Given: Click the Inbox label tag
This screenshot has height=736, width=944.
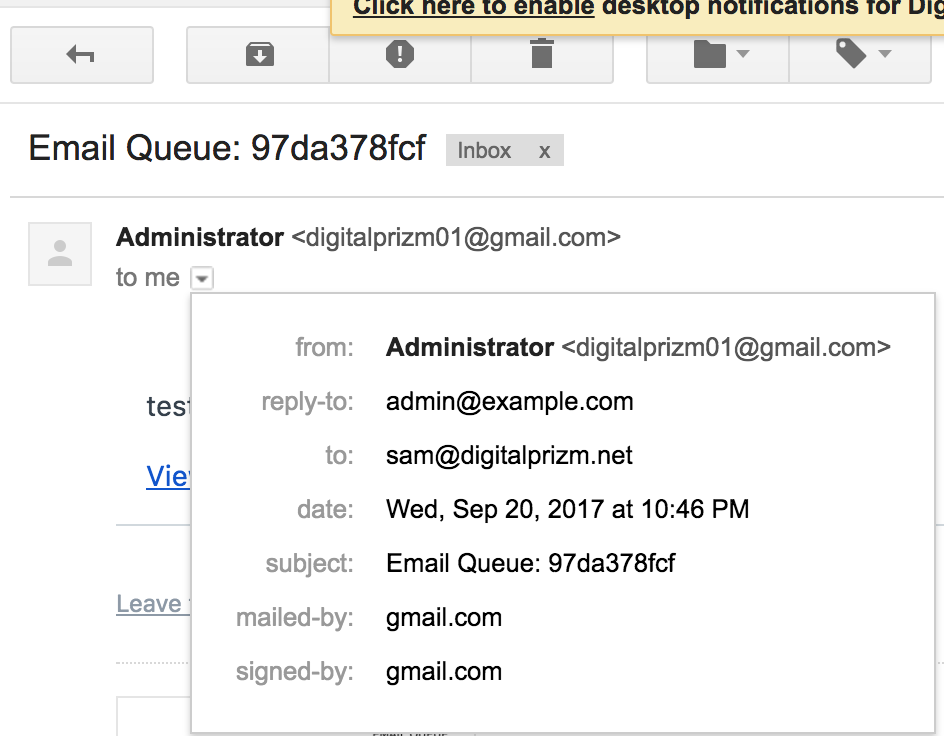Looking at the screenshot, I should (485, 151).
